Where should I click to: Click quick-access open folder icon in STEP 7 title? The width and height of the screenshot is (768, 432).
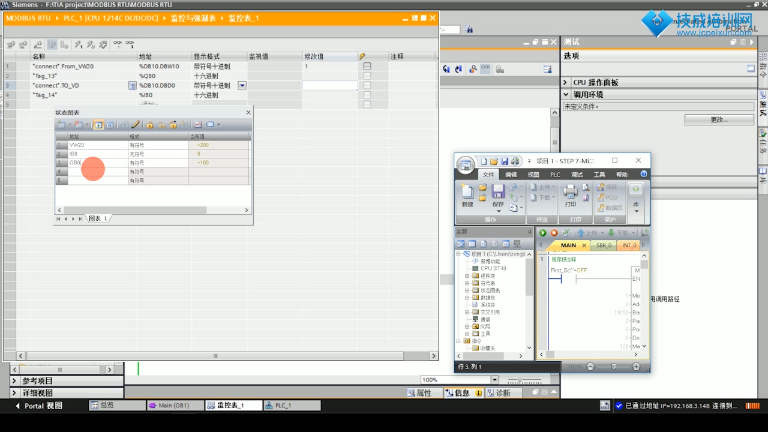(494, 161)
